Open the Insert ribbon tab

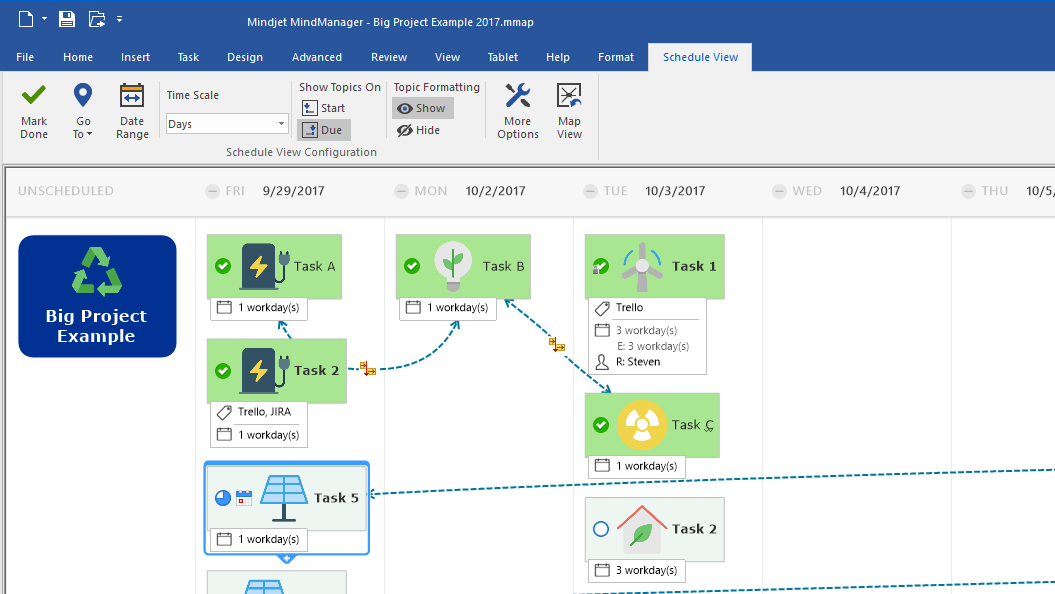[x=135, y=57]
